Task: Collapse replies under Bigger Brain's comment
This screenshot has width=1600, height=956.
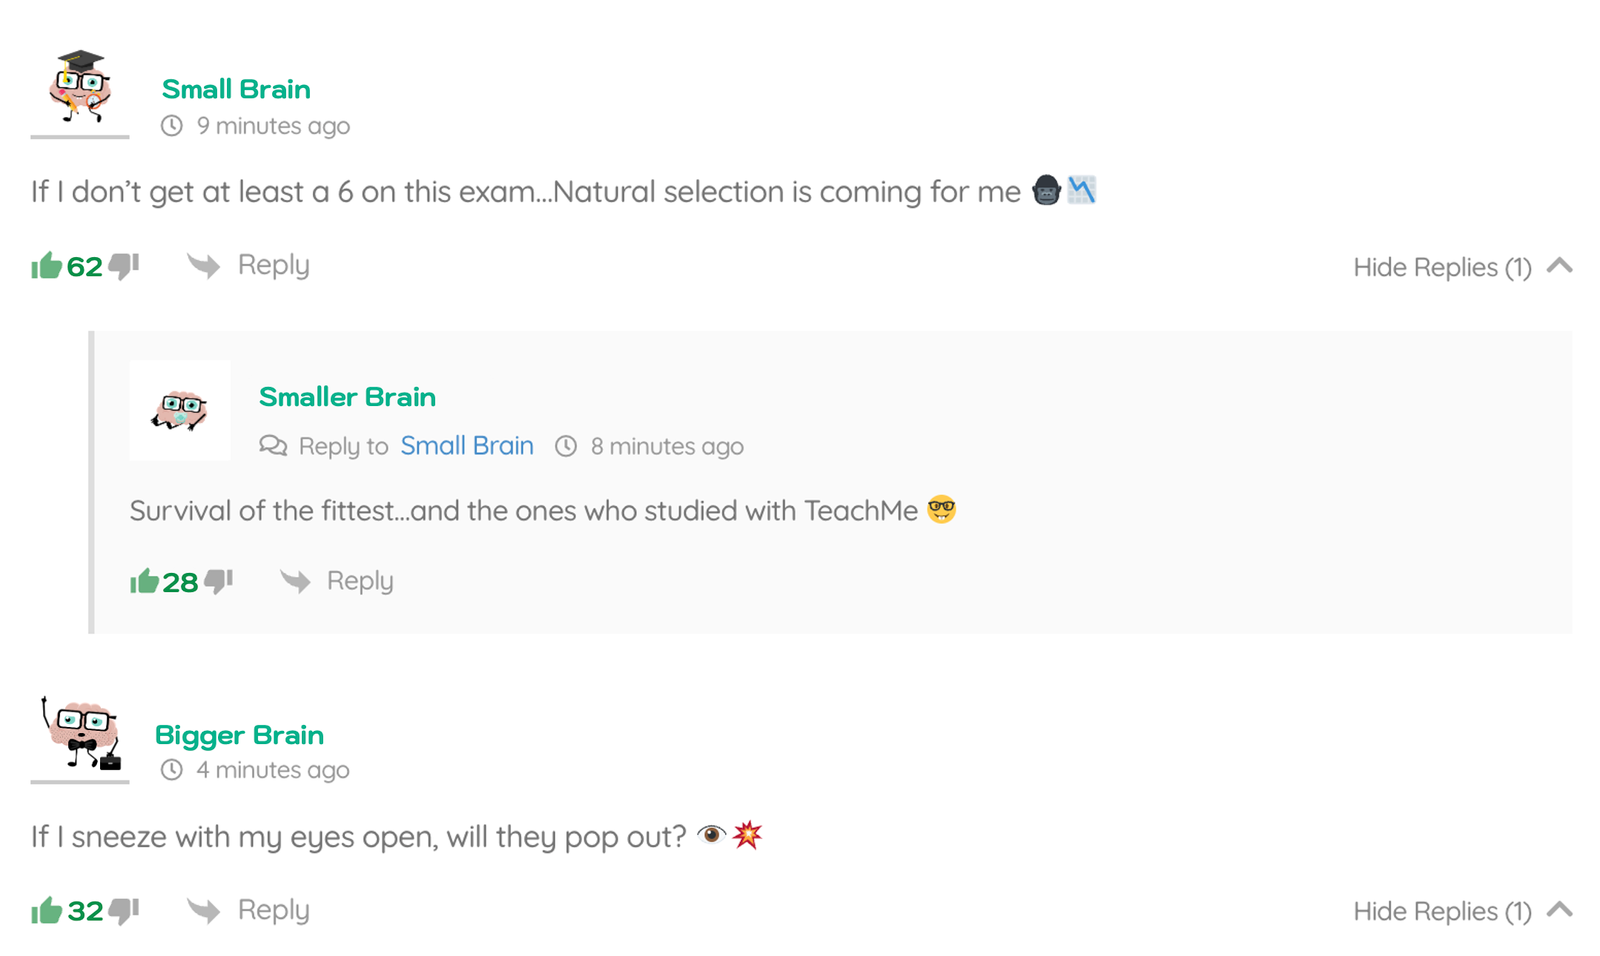Action: (1560, 911)
